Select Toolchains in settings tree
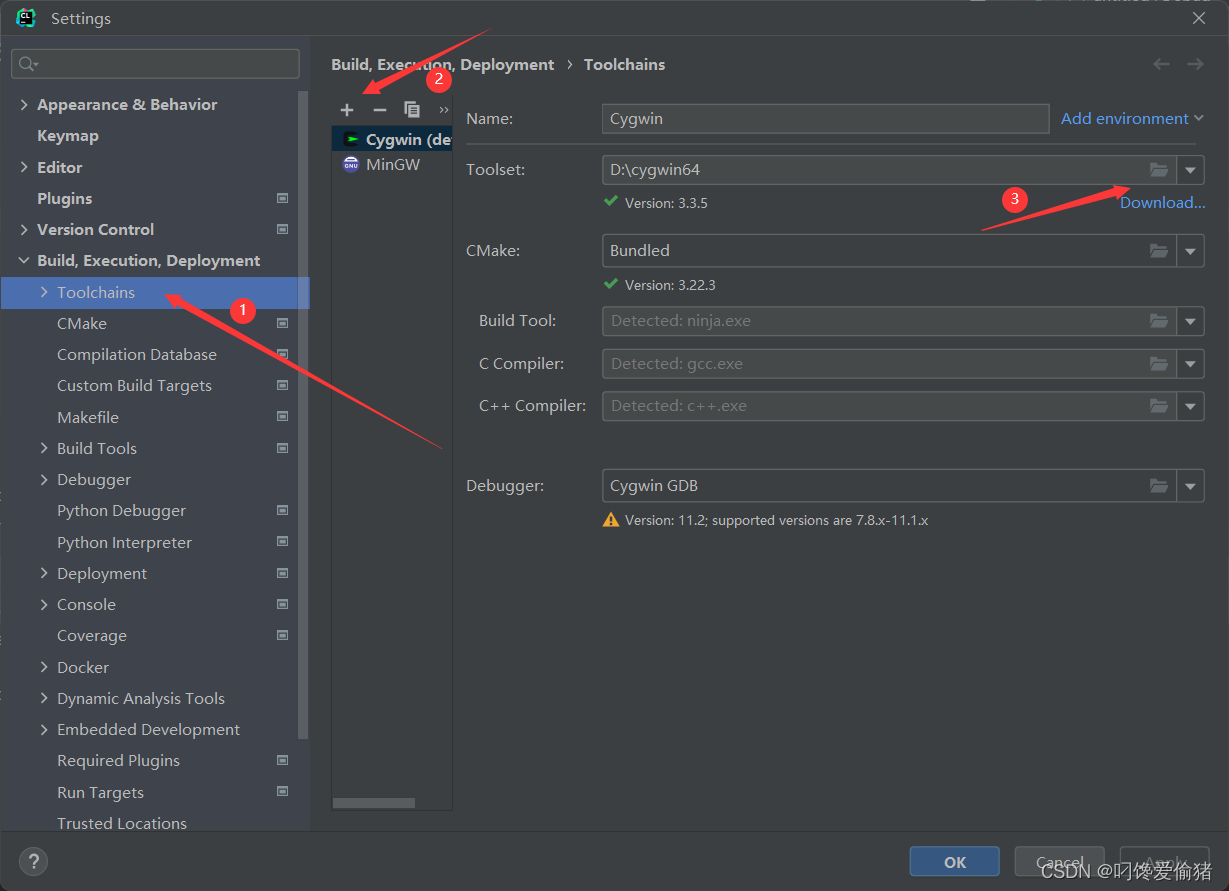Image resolution: width=1229 pixels, height=891 pixels. [x=155, y=292]
